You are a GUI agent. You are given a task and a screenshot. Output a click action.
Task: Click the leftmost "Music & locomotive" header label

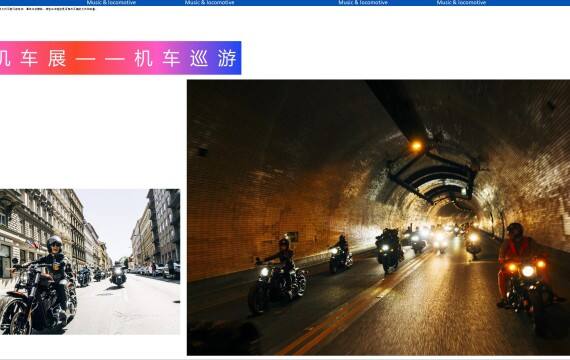click(111, 3)
